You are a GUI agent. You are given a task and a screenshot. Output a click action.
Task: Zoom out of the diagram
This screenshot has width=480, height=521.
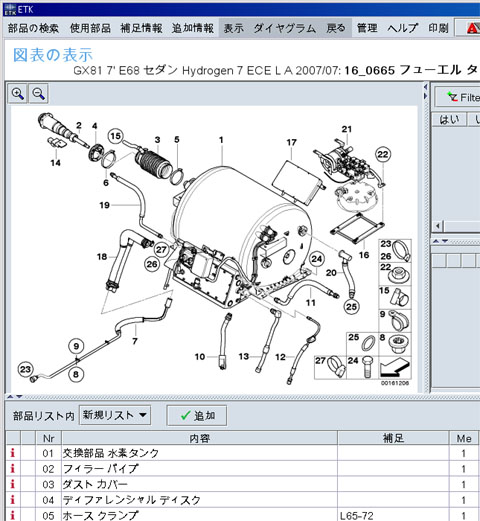pos(38,93)
